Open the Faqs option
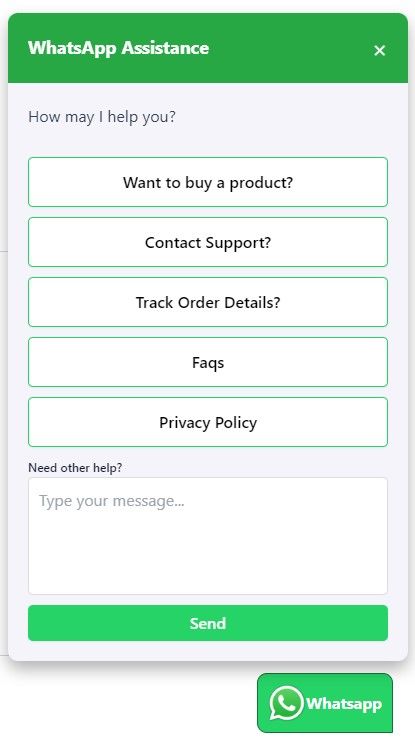 tap(208, 362)
